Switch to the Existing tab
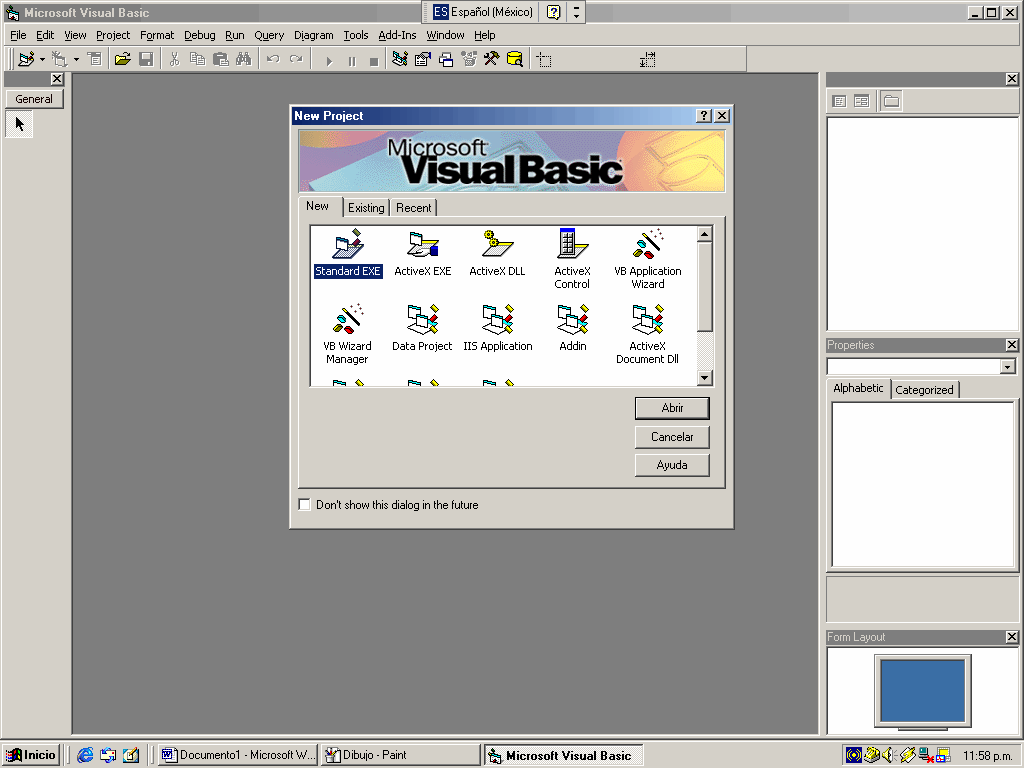This screenshot has height=768, width=1024. 366,208
